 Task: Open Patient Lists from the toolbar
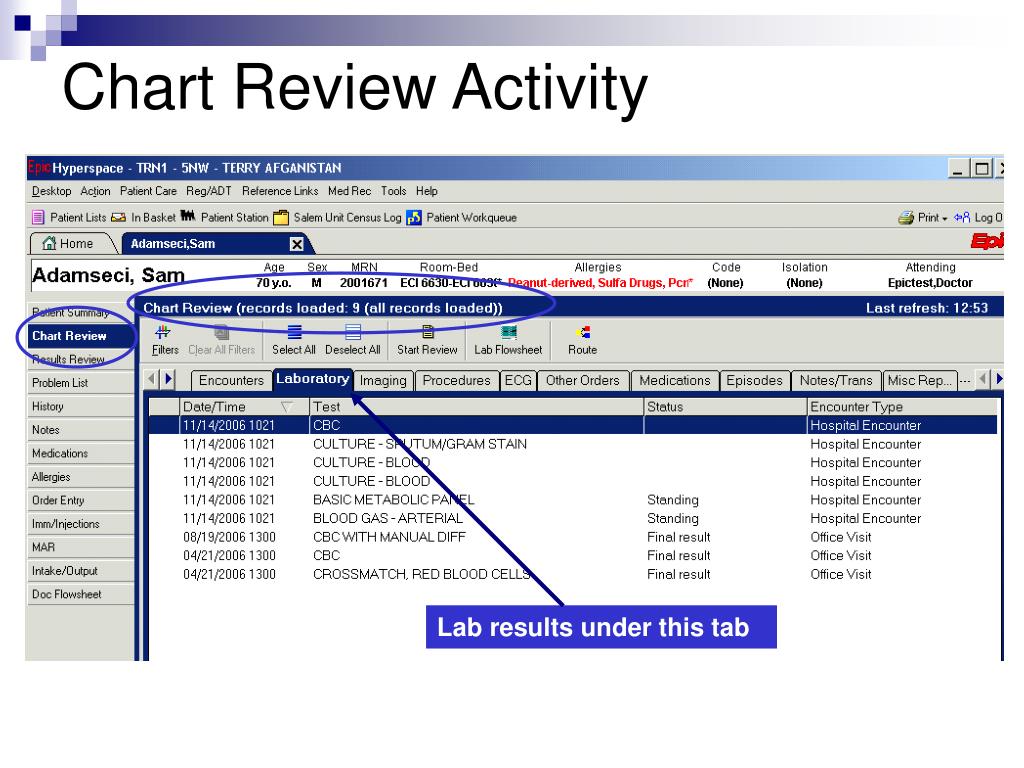69,217
